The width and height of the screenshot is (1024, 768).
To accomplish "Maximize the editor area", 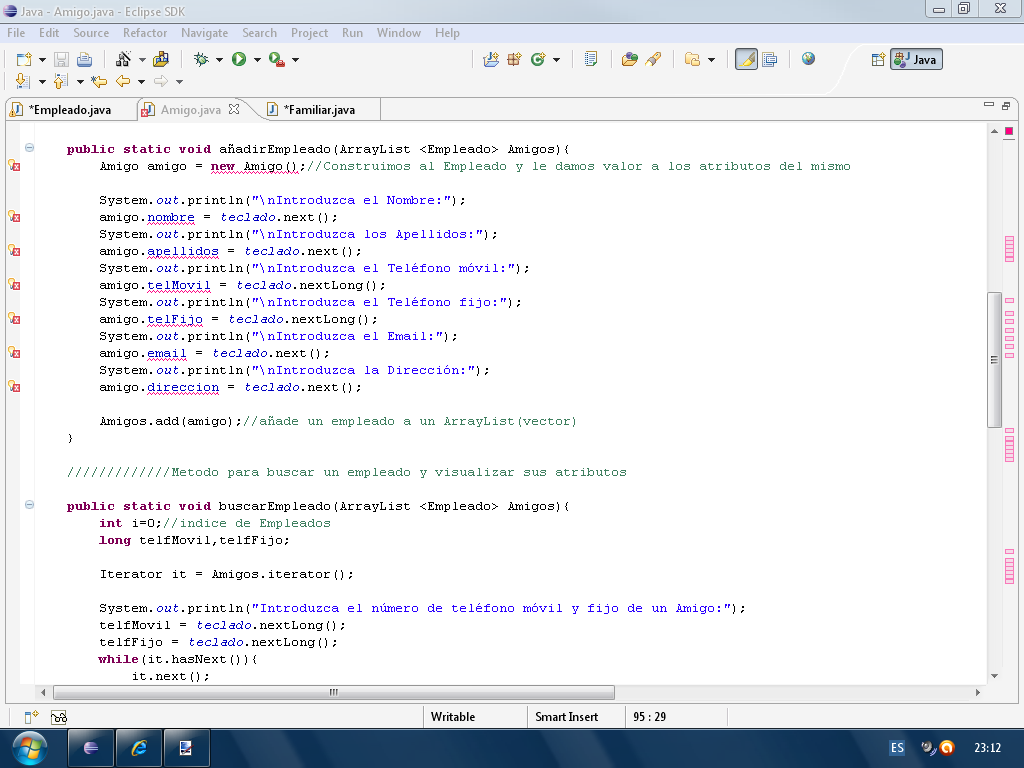I will (x=1006, y=105).
